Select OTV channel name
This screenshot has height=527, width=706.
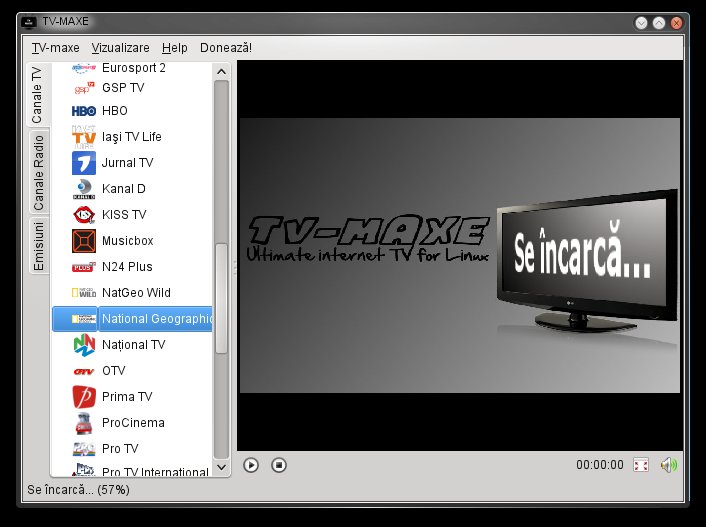tap(113, 371)
